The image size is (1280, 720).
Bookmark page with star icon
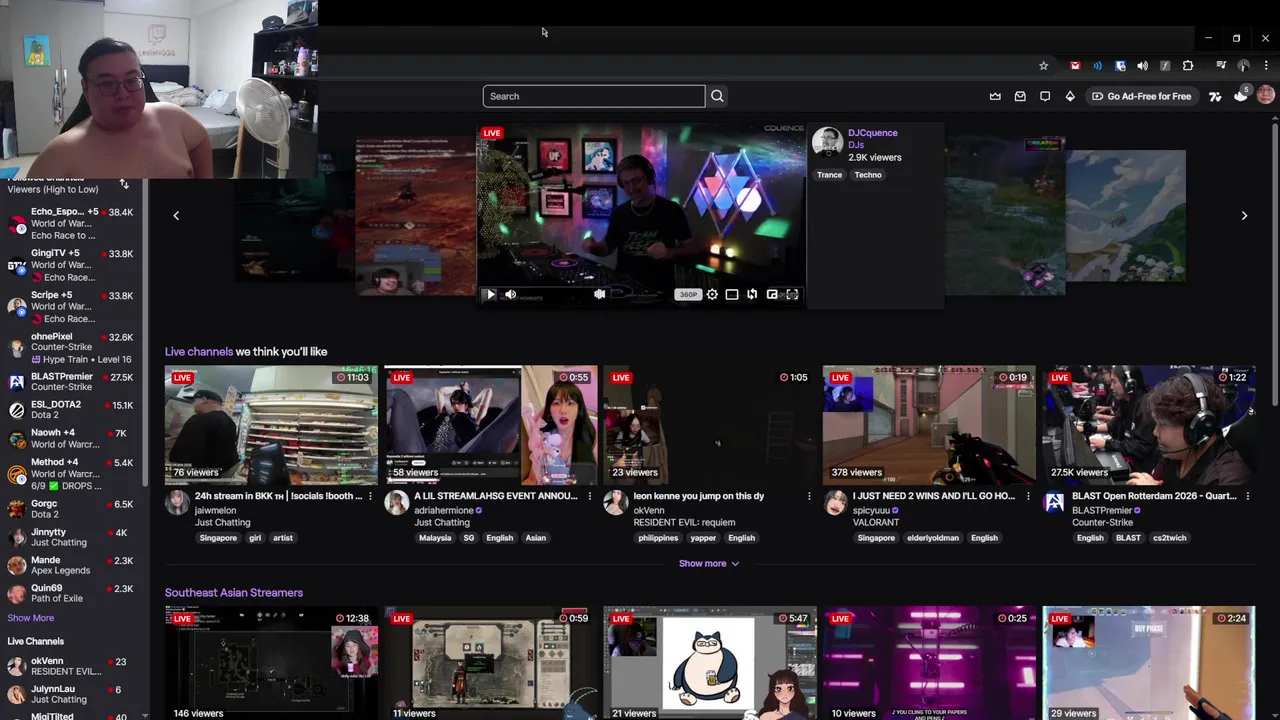click(1043, 66)
